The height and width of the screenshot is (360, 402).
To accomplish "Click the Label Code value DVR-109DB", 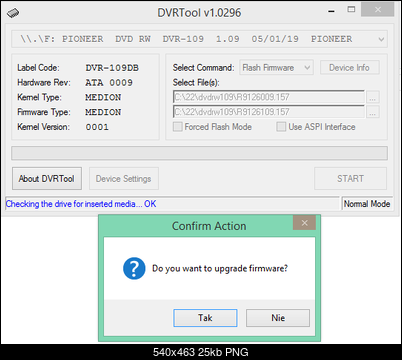I will pyautogui.click(x=112, y=68).
